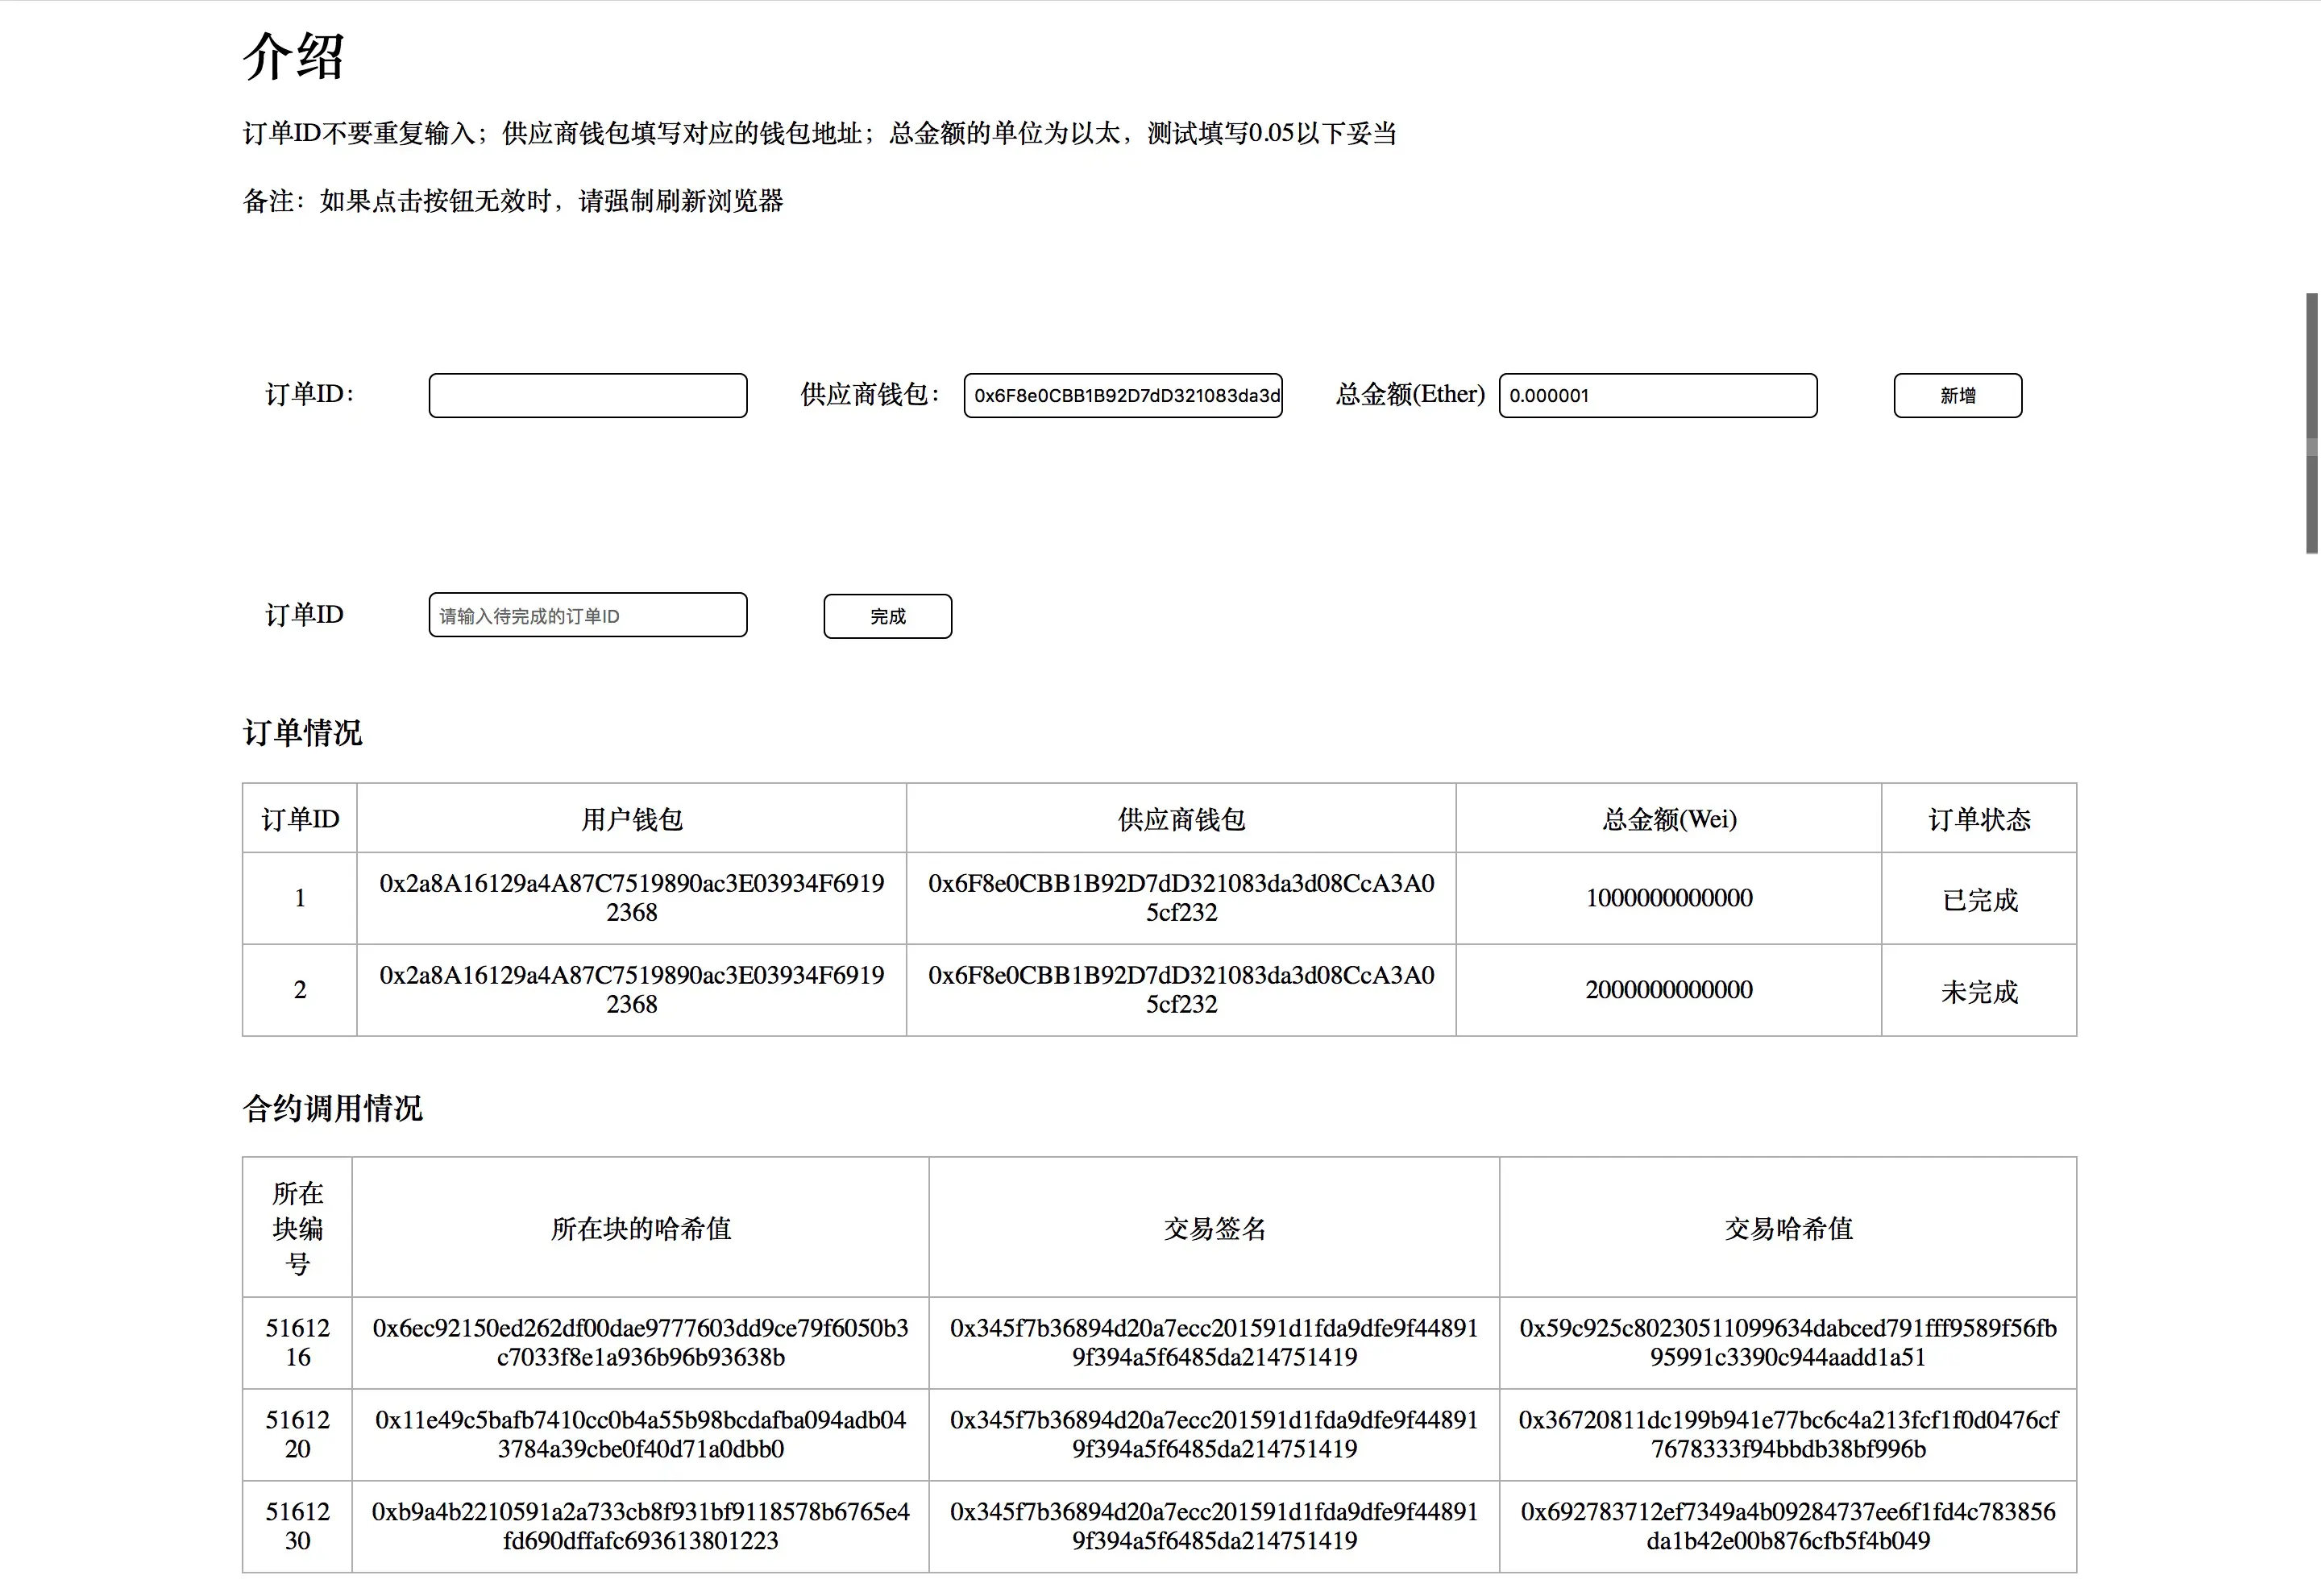The height and width of the screenshot is (1596, 2321).
Task: Click the 合约调用情况 section heading
Action: tap(332, 1108)
